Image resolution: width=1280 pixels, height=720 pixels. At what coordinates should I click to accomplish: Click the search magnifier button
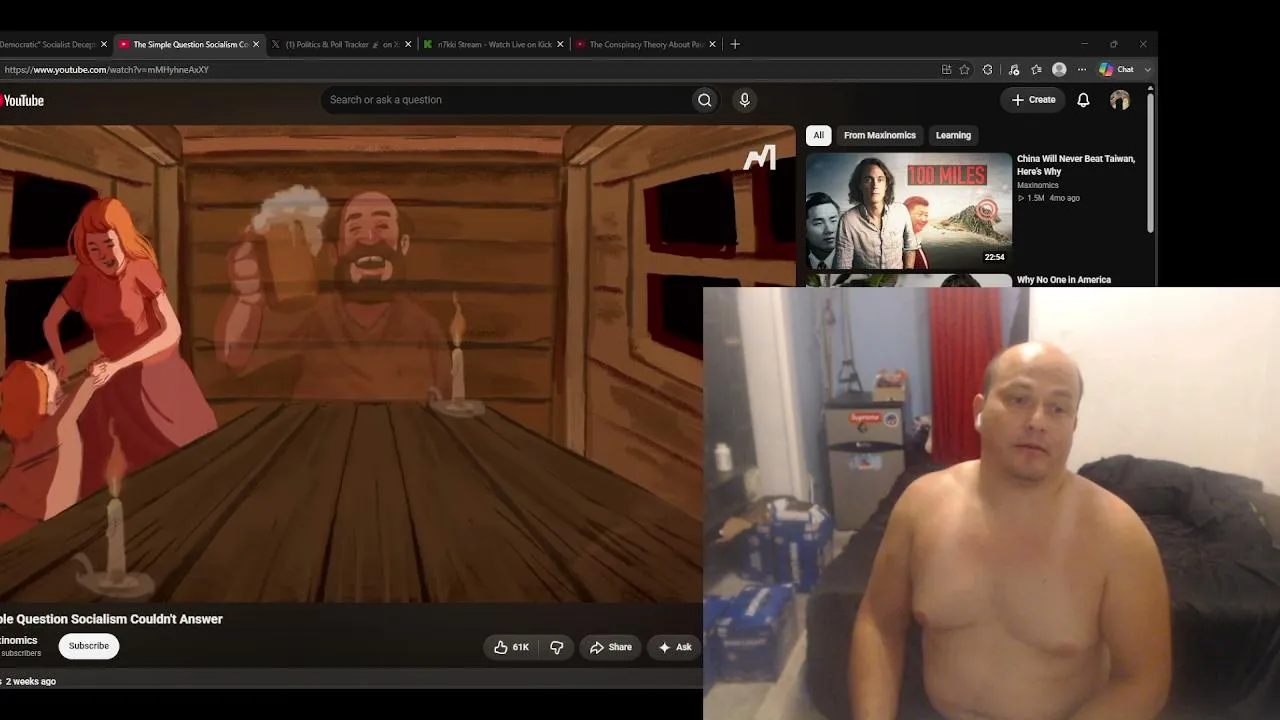[x=705, y=100]
